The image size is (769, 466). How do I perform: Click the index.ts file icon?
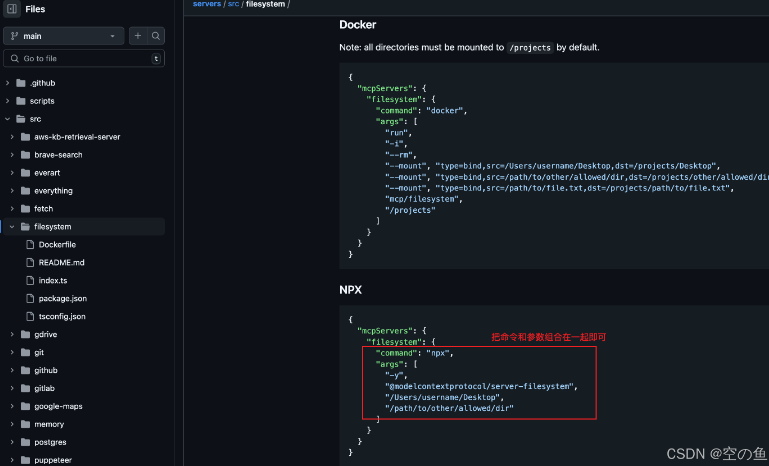pyautogui.click(x=29, y=281)
